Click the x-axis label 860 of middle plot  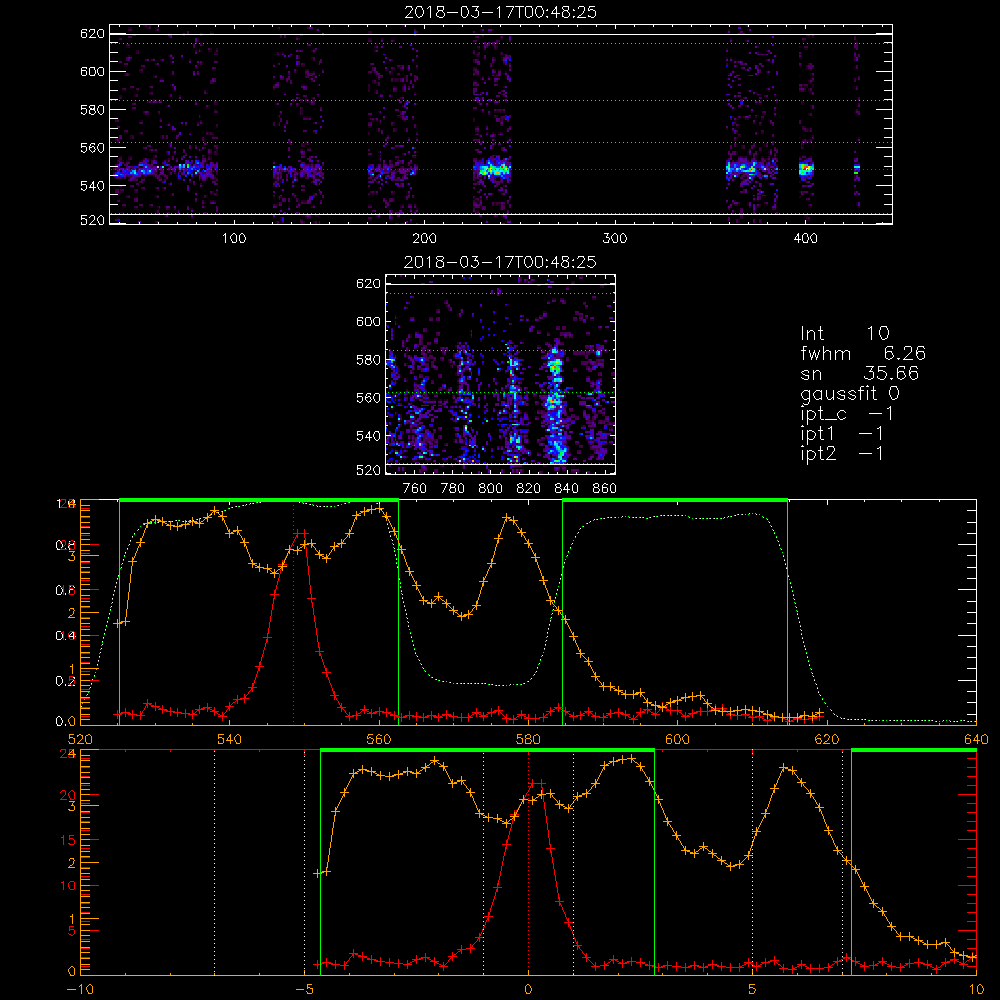point(605,489)
